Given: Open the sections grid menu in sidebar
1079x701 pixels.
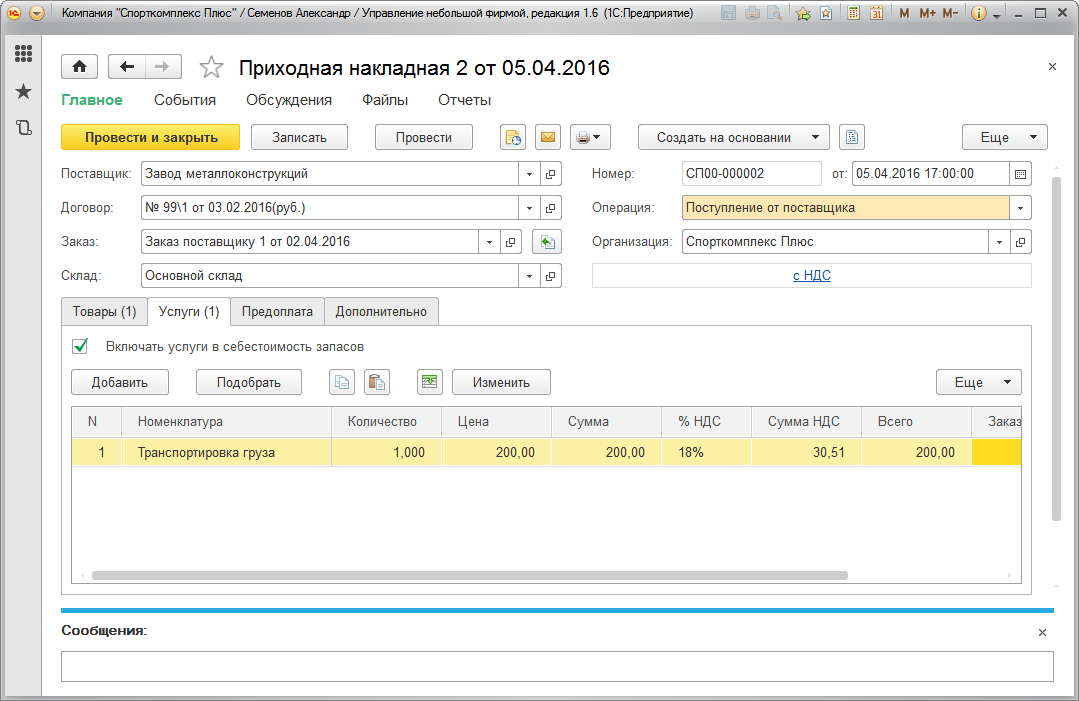Looking at the screenshot, I should (x=23, y=54).
